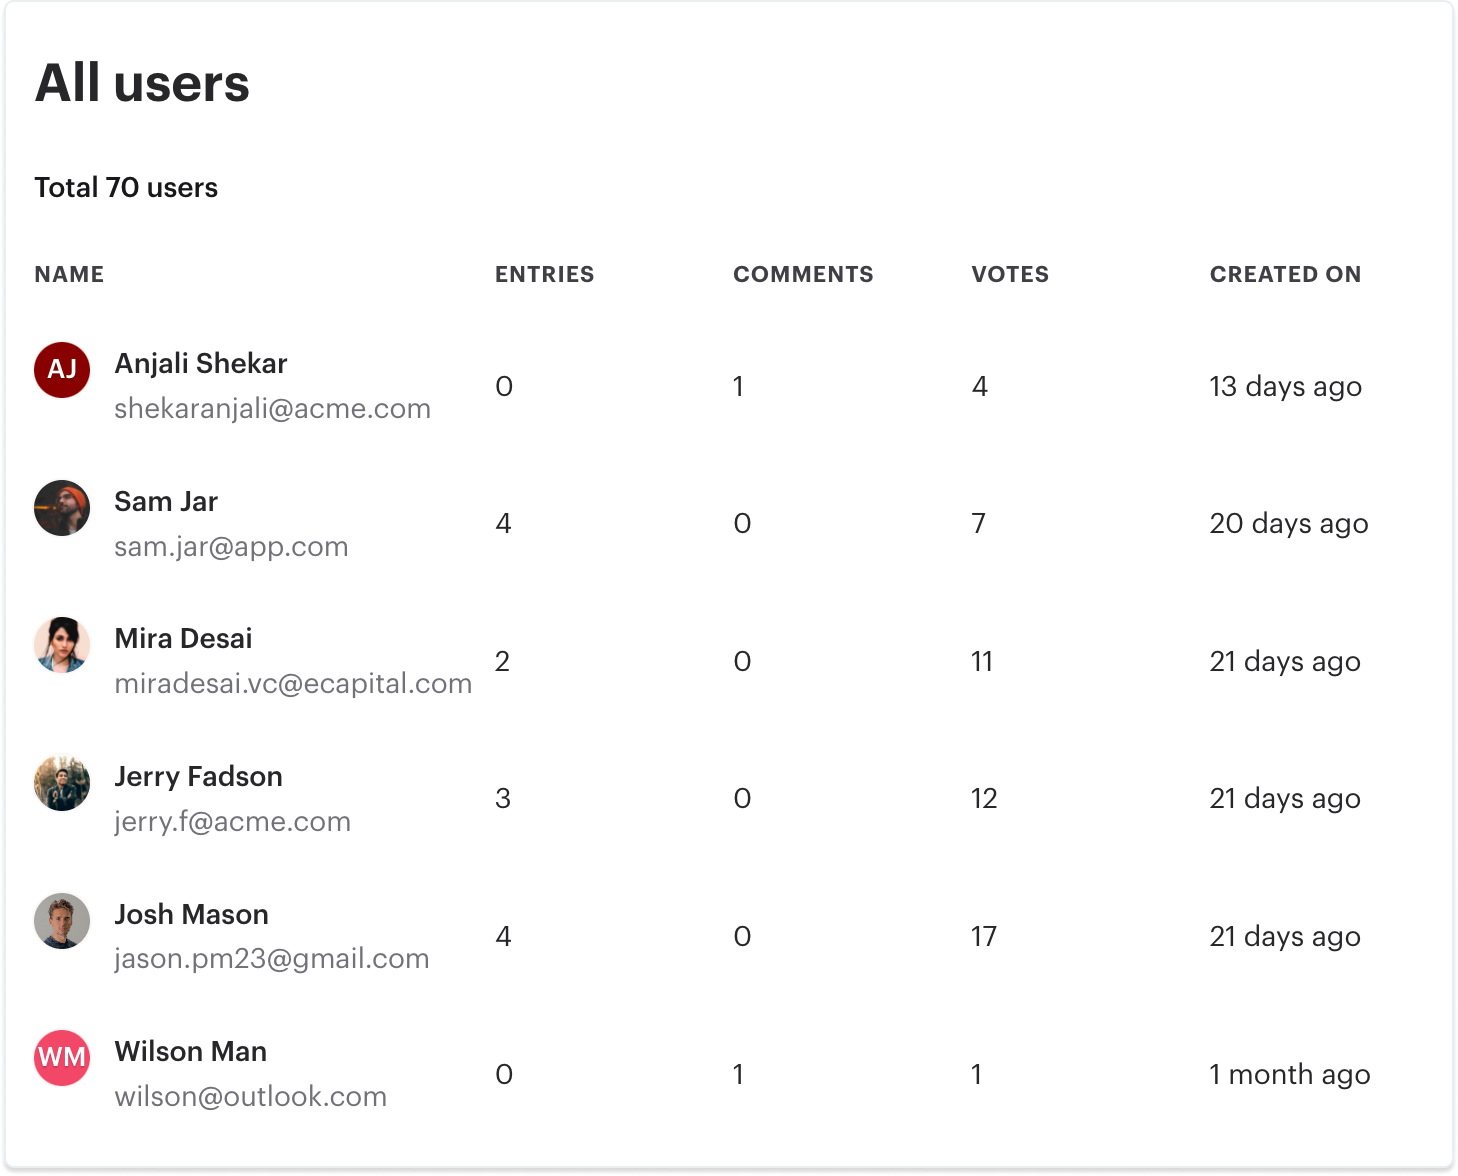The image size is (1458, 1176).
Task: Open Jerry Fadson's name link
Action: pyautogui.click(x=198, y=777)
